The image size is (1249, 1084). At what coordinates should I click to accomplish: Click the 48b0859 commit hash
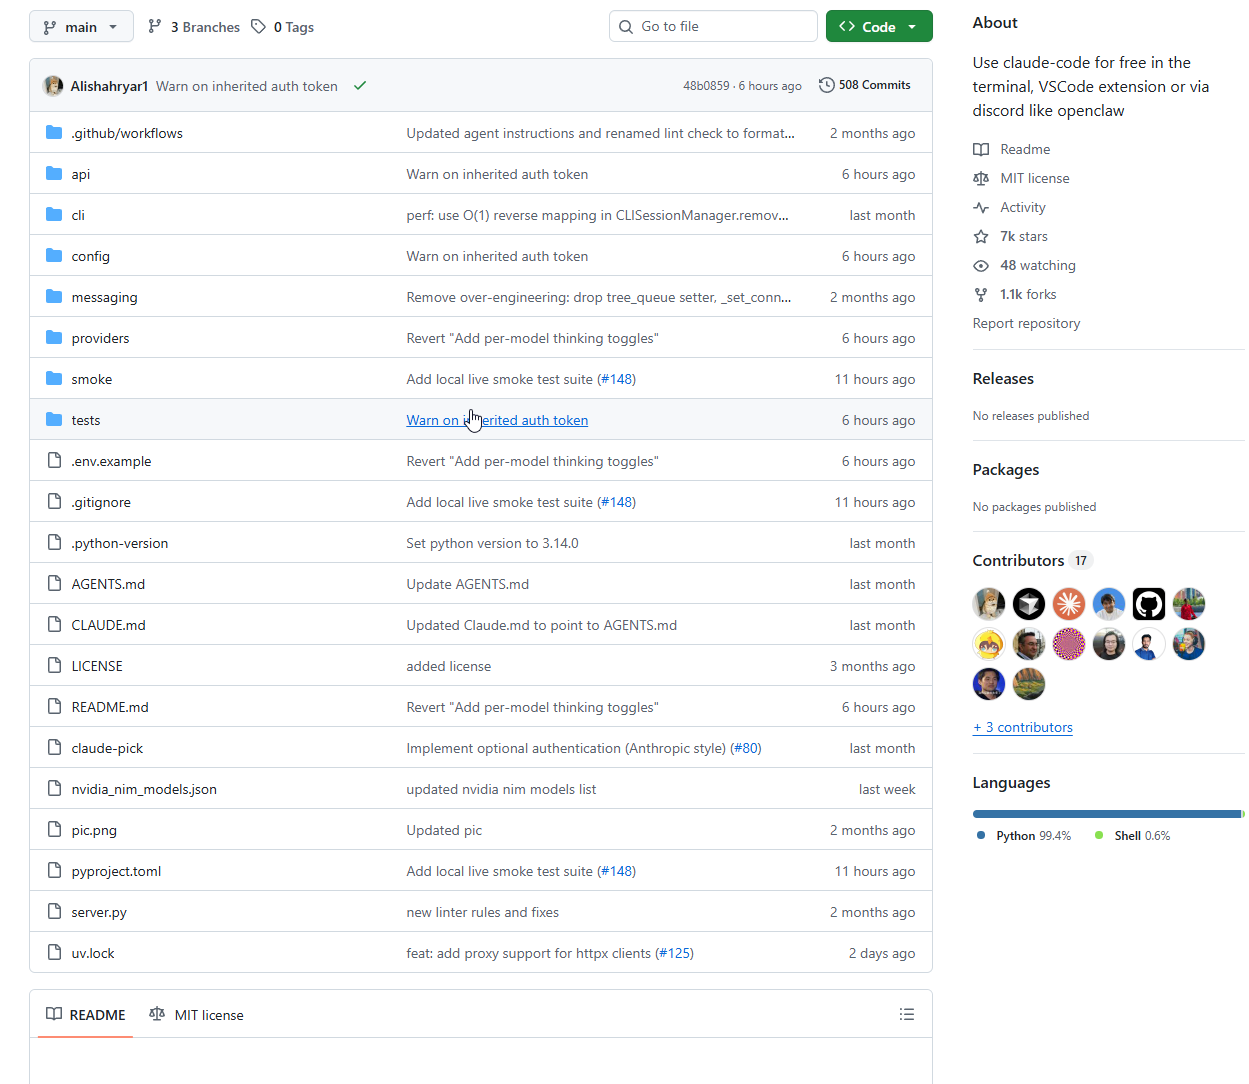tap(706, 86)
